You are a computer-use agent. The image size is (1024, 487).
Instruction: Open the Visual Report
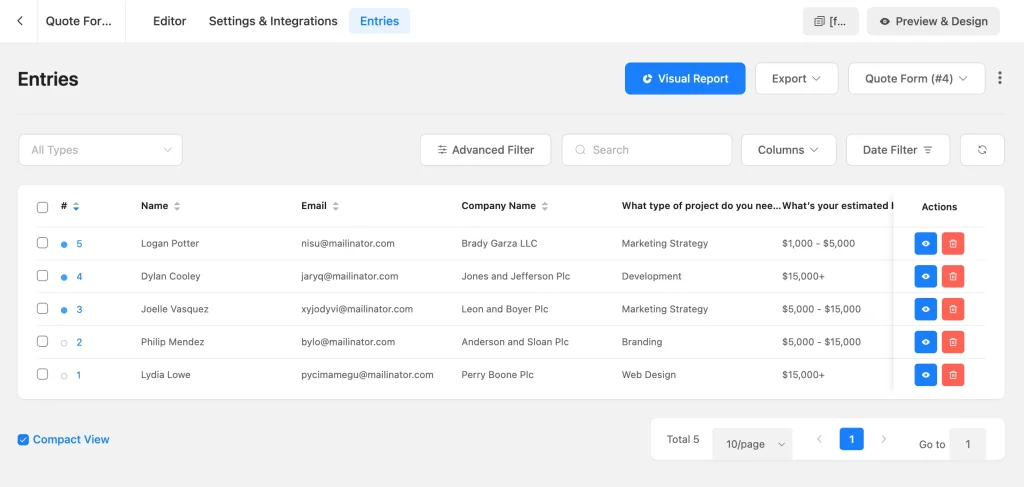click(x=685, y=78)
